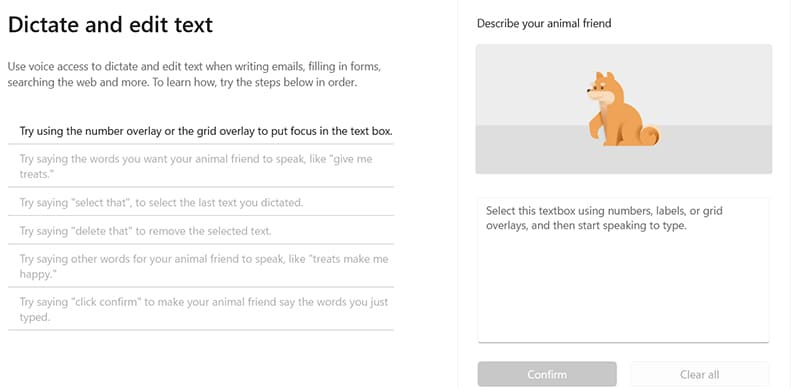The width and height of the screenshot is (800, 388).
Task: Click the dog's curled tail in illustration
Action: [x=650, y=135]
